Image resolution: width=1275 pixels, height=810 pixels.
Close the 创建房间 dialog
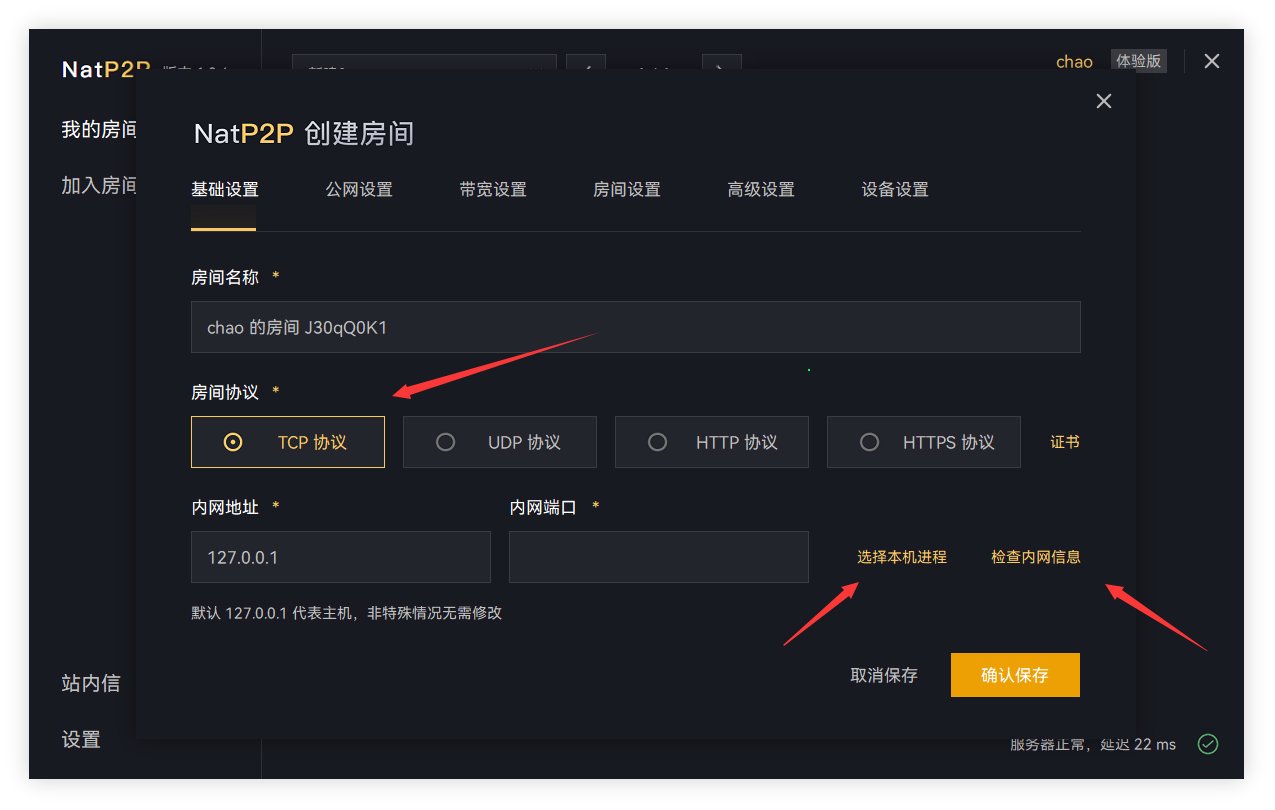pos(1104,101)
